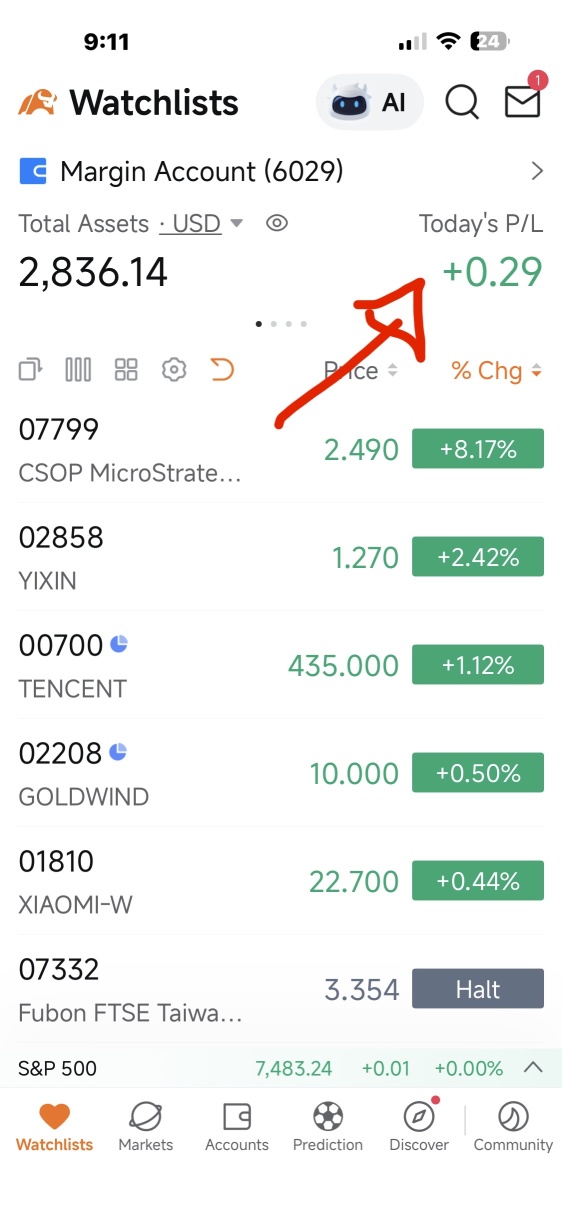Expand Margin Account (6029) chevron
Image resolution: width=562 pixels, height=1218 pixels.
click(x=537, y=171)
